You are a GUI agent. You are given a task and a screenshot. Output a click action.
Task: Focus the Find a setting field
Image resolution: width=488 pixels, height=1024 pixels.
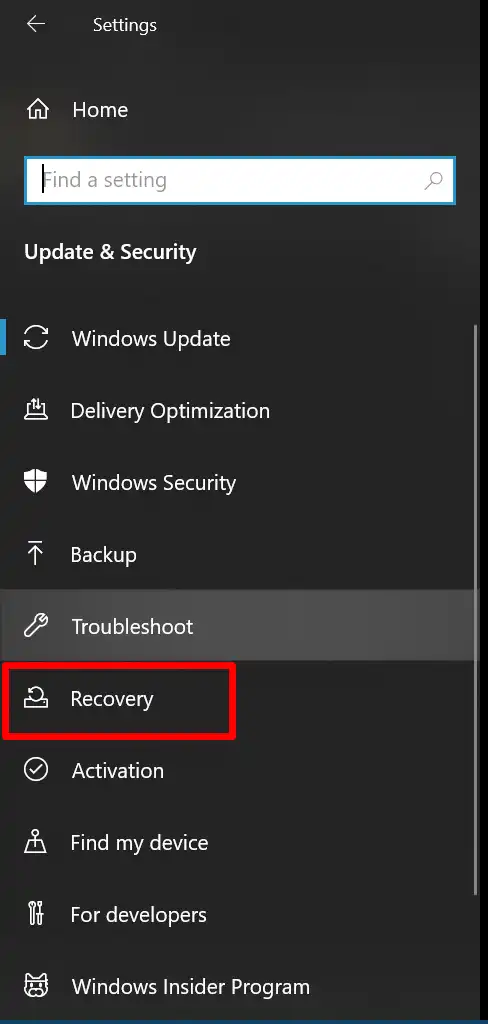[240, 180]
